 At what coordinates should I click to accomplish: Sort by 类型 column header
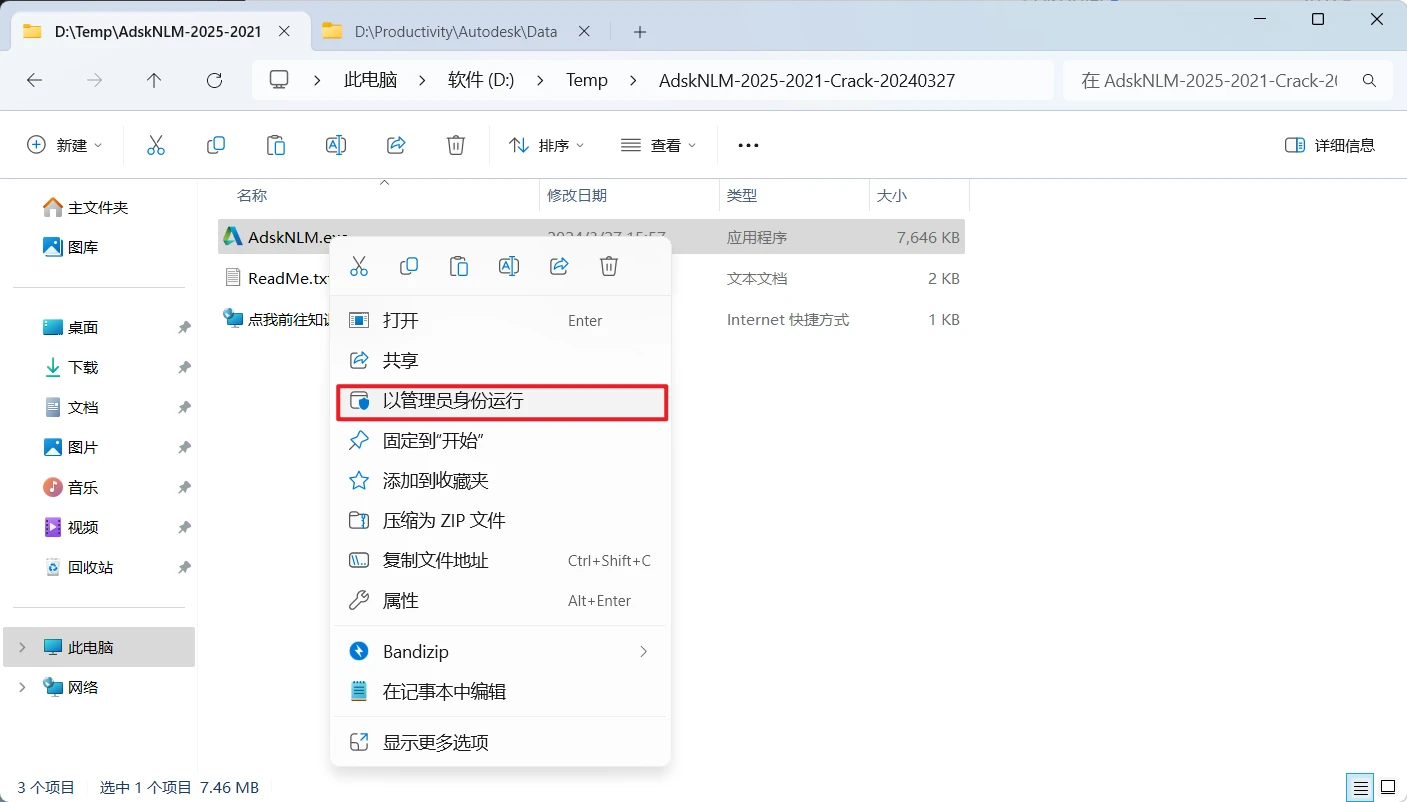(x=742, y=196)
